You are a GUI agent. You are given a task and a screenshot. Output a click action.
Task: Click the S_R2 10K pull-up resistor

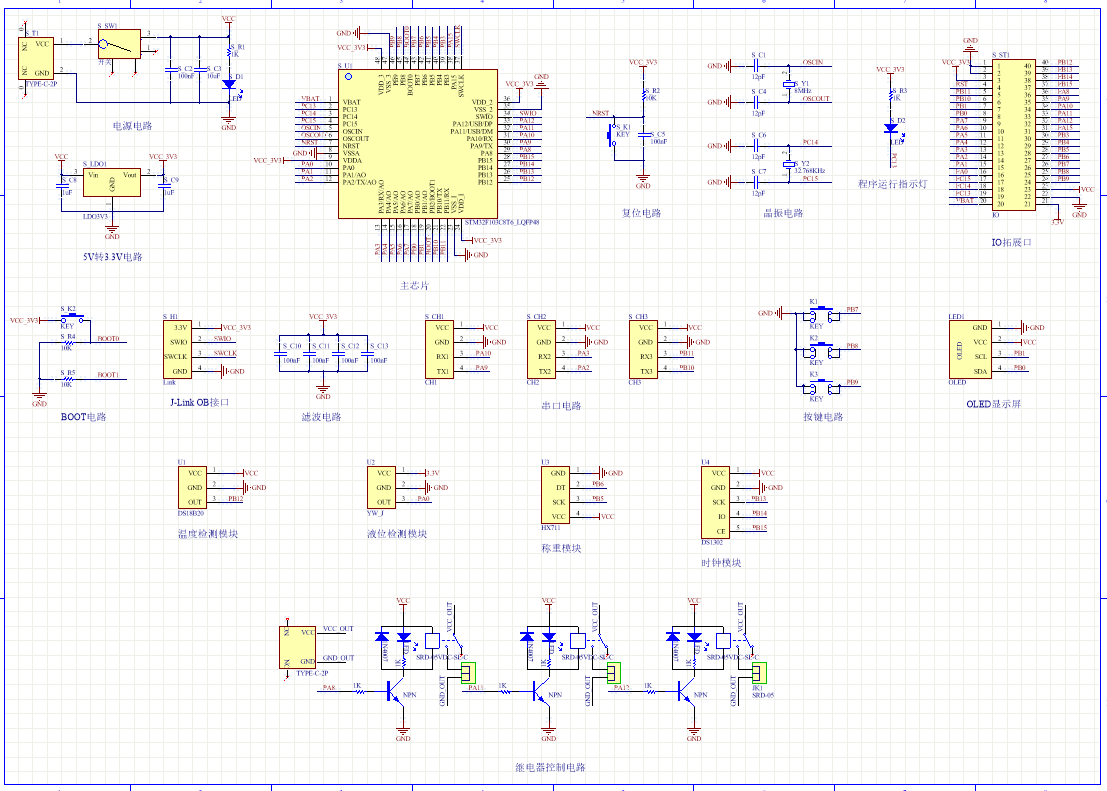click(x=643, y=95)
